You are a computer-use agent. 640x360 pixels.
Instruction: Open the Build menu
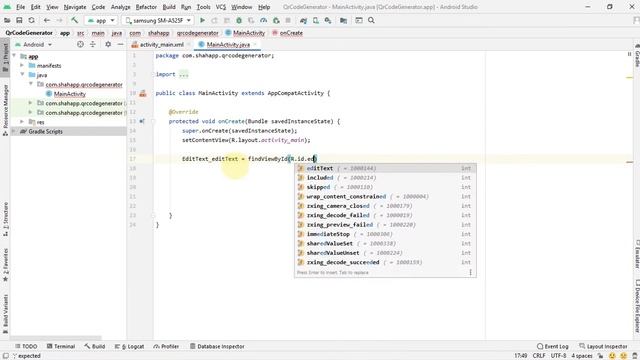point(169,7)
